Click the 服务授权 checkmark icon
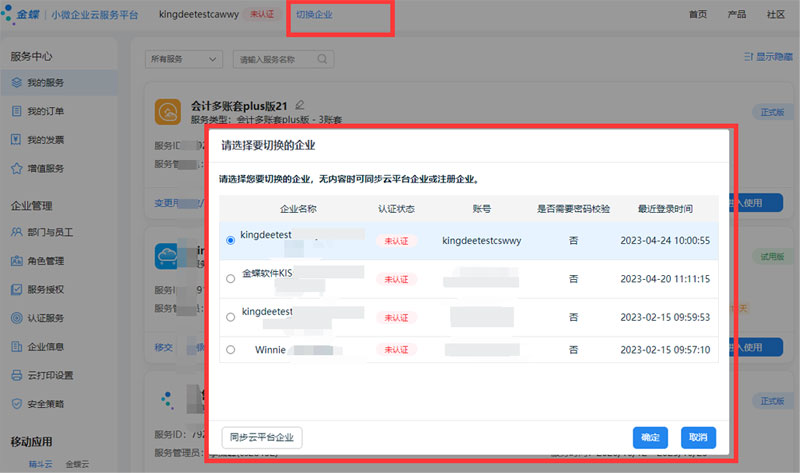This screenshot has height=473, width=800. pos(16,289)
